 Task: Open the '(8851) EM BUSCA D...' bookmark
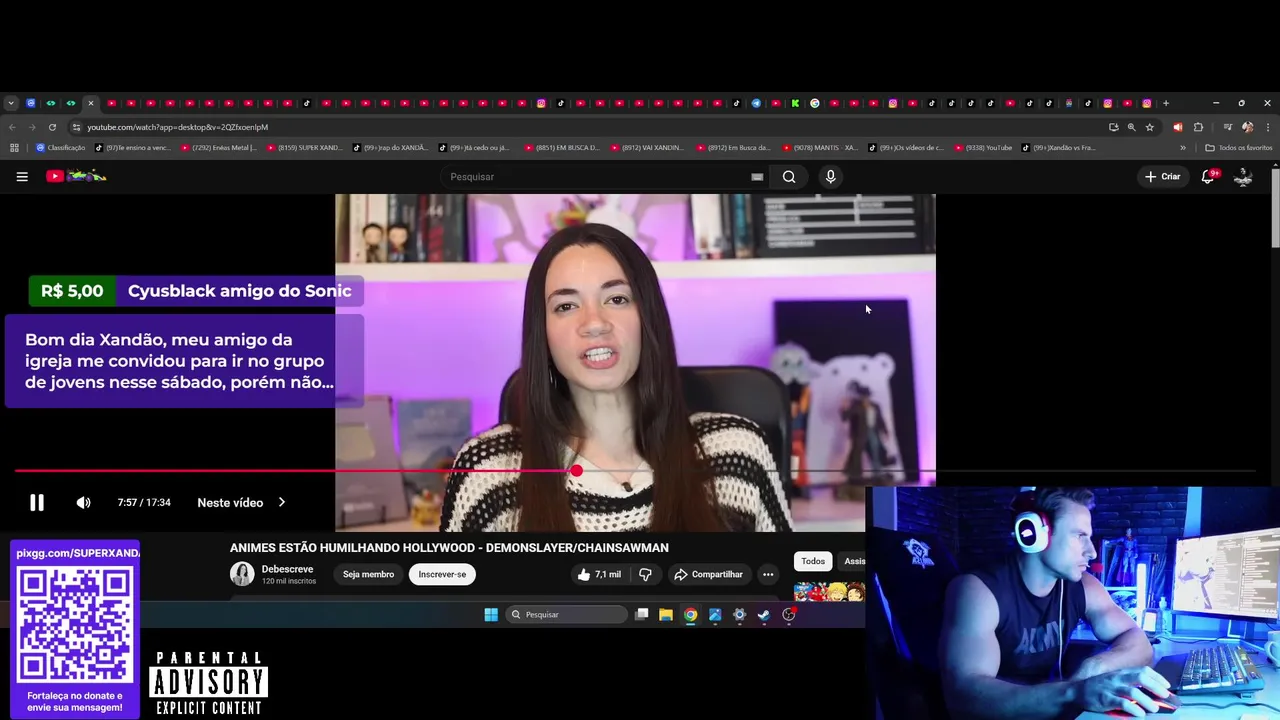point(563,148)
